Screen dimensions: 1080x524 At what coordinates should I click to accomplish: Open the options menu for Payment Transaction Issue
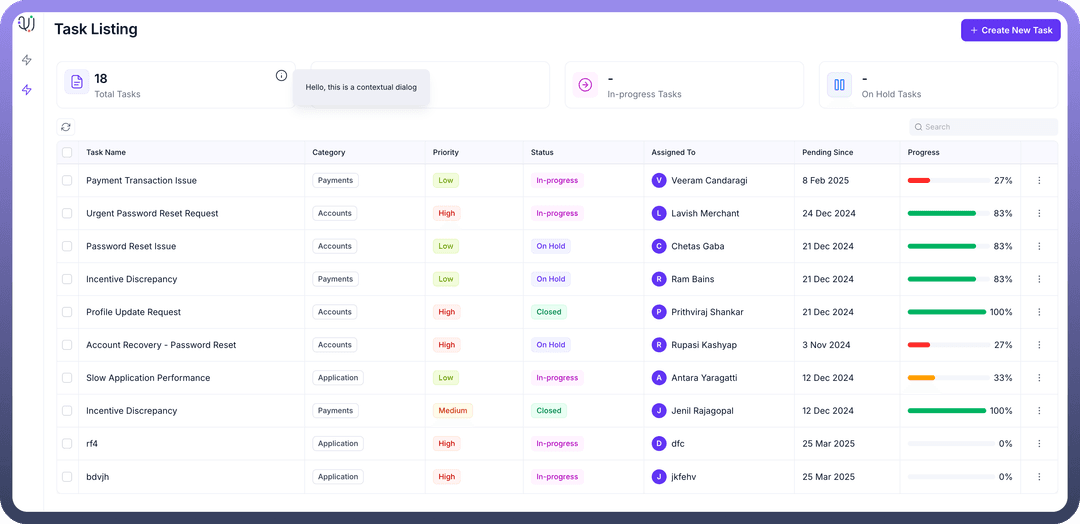[x=1039, y=181]
